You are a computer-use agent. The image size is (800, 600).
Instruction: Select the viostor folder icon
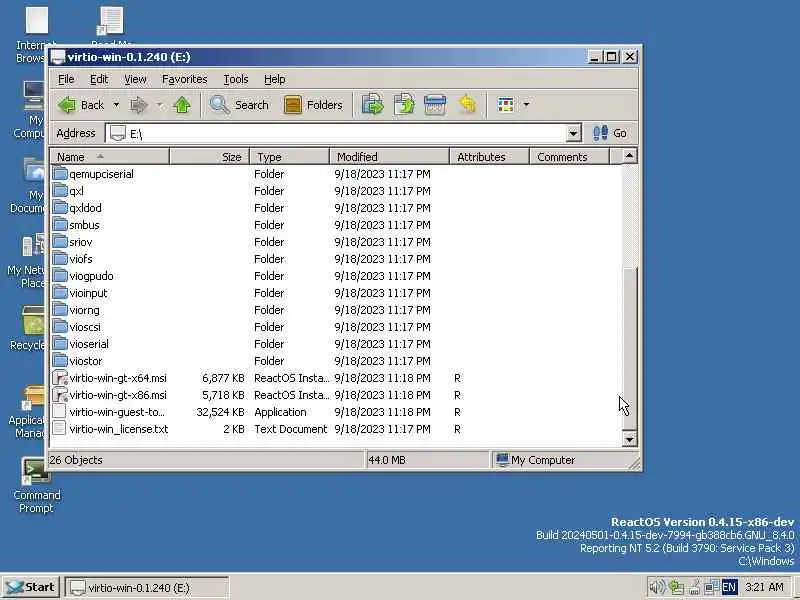60,361
